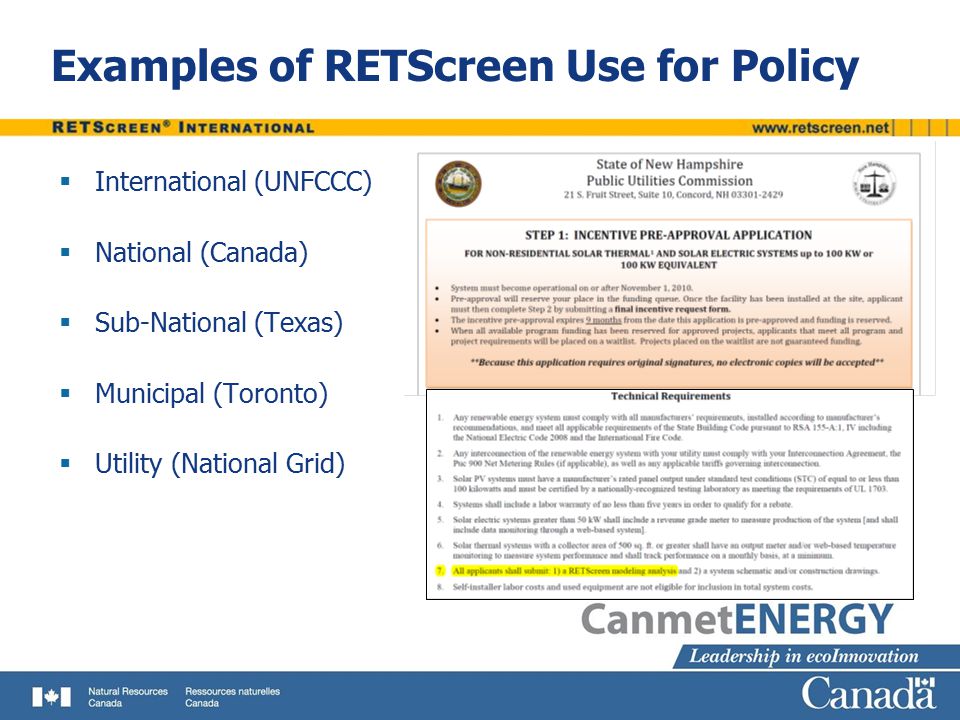Click the www.retscreen.net link
The image size is (960, 720).
click(x=820, y=128)
